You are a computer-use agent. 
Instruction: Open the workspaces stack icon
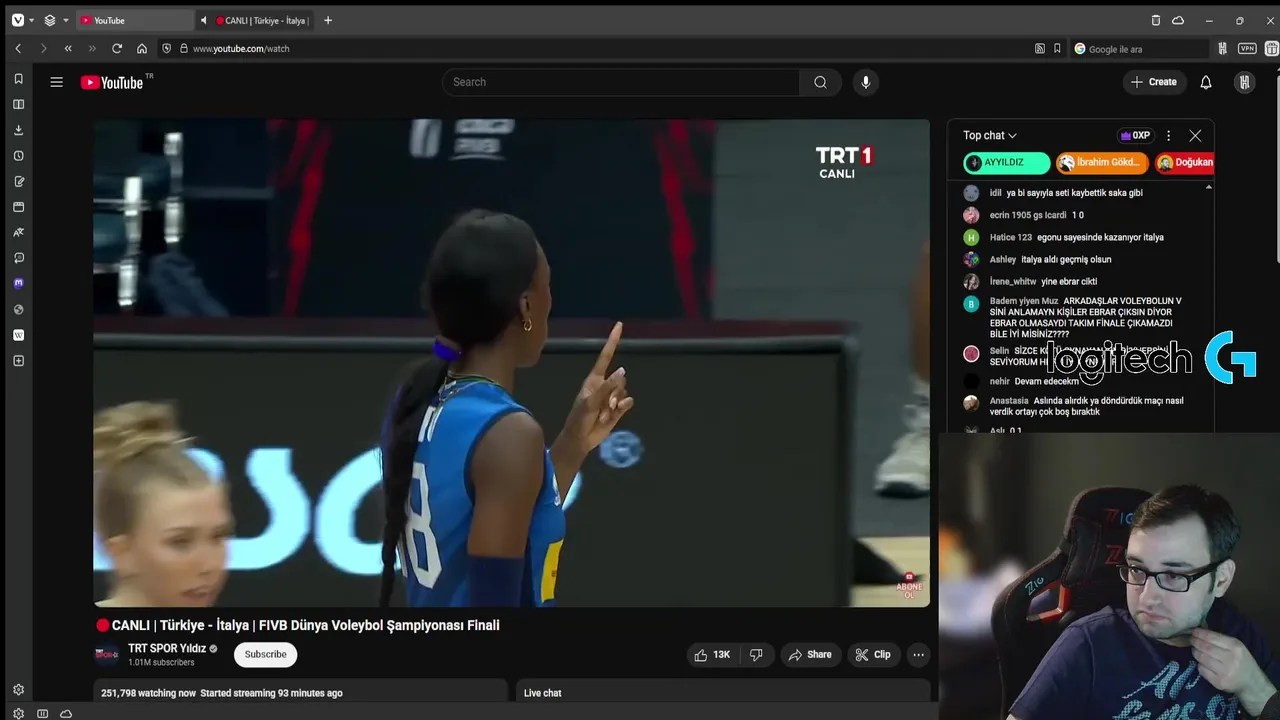click(50, 20)
